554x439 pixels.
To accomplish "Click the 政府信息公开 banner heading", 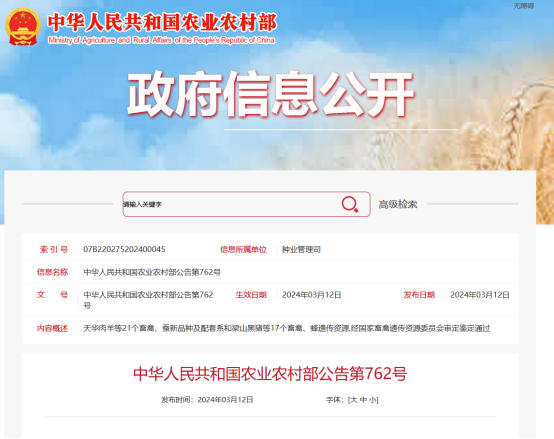I will pos(270,94).
